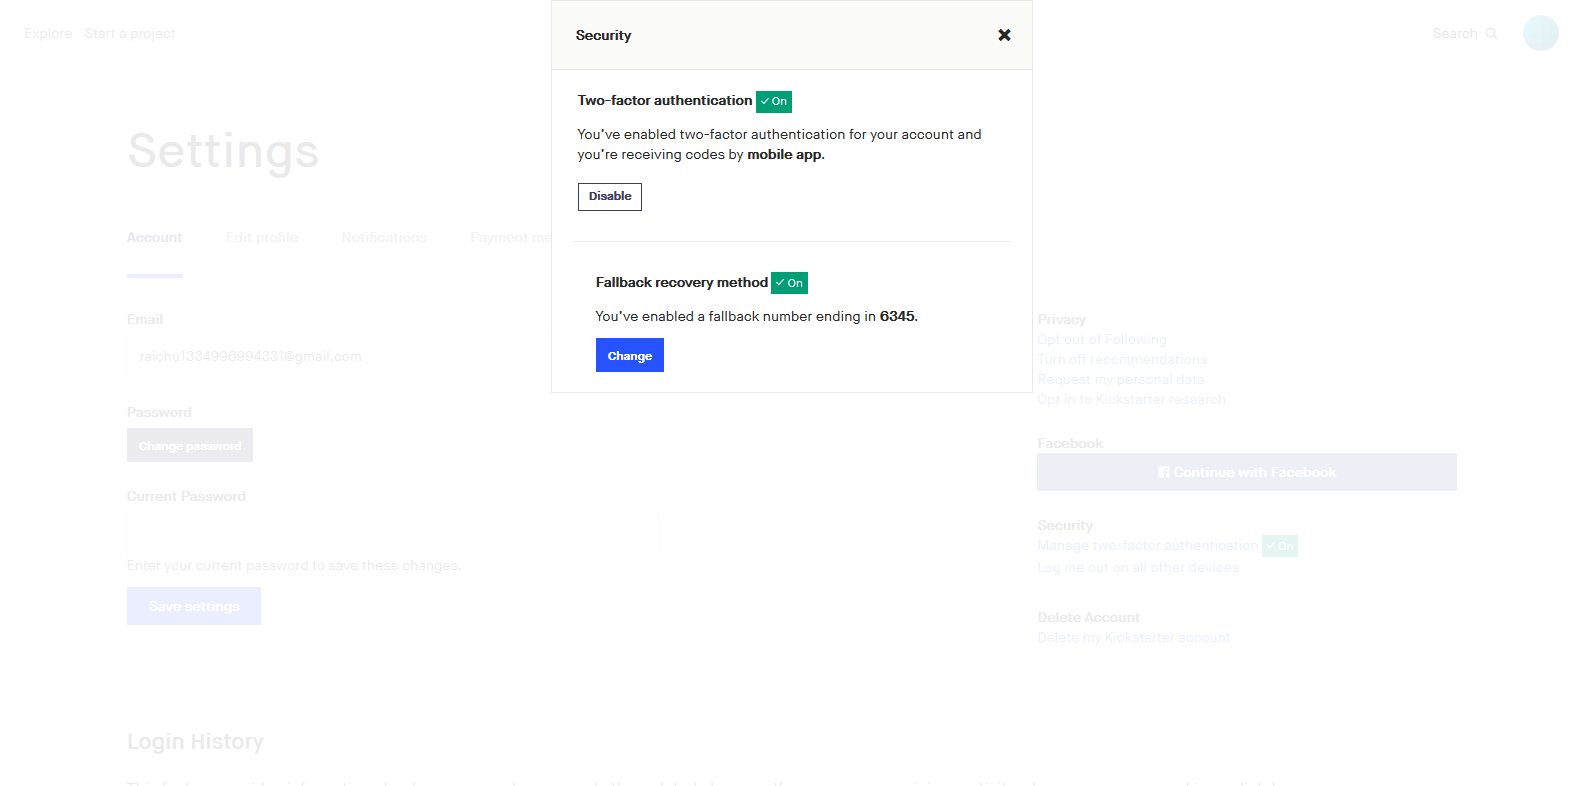The width and height of the screenshot is (1583, 786).
Task: Click Delete my Kickstarter account link
Action: pyautogui.click(x=1134, y=637)
